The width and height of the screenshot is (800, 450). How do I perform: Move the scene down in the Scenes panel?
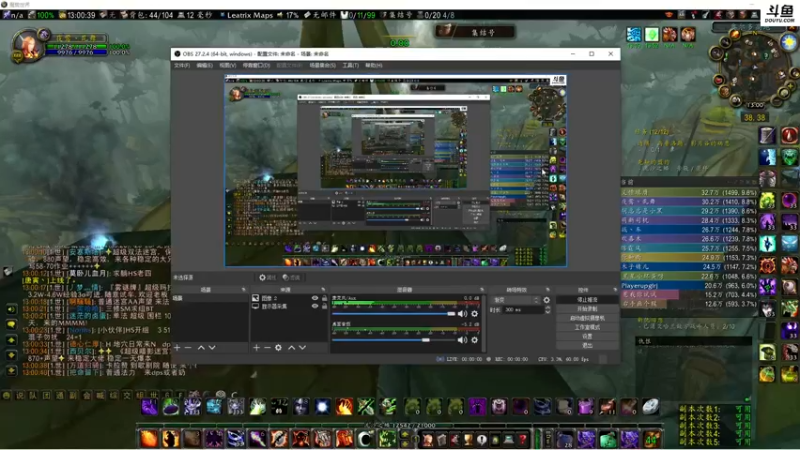tap(212, 347)
